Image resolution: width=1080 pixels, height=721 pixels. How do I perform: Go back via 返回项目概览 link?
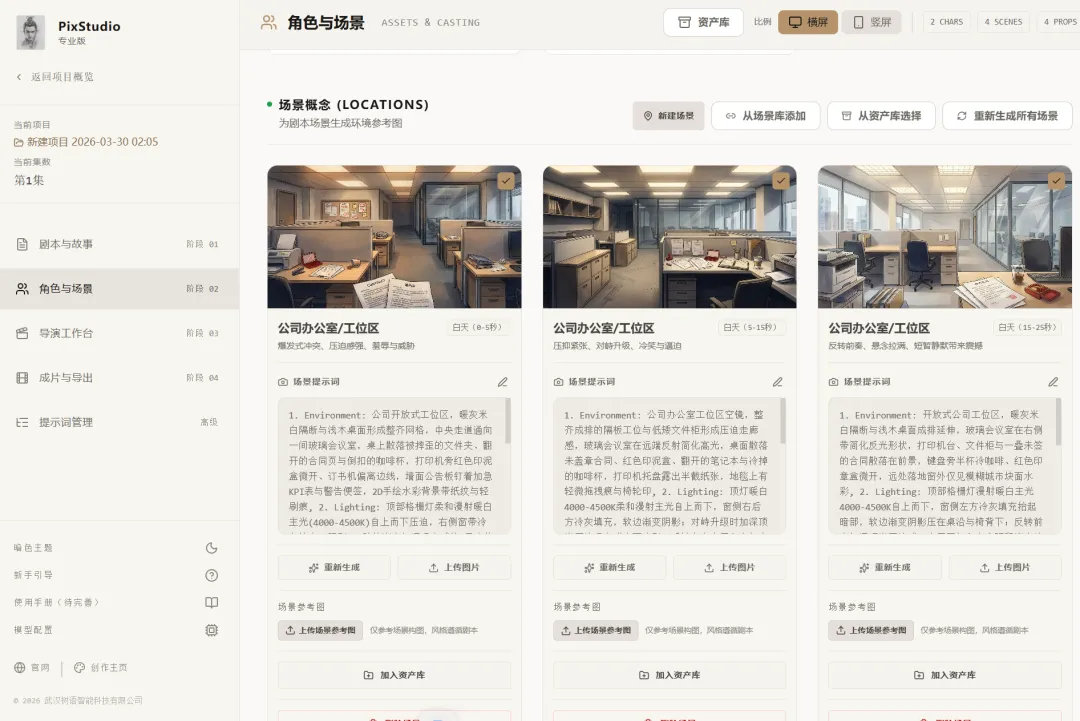pyautogui.click(x=55, y=76)
